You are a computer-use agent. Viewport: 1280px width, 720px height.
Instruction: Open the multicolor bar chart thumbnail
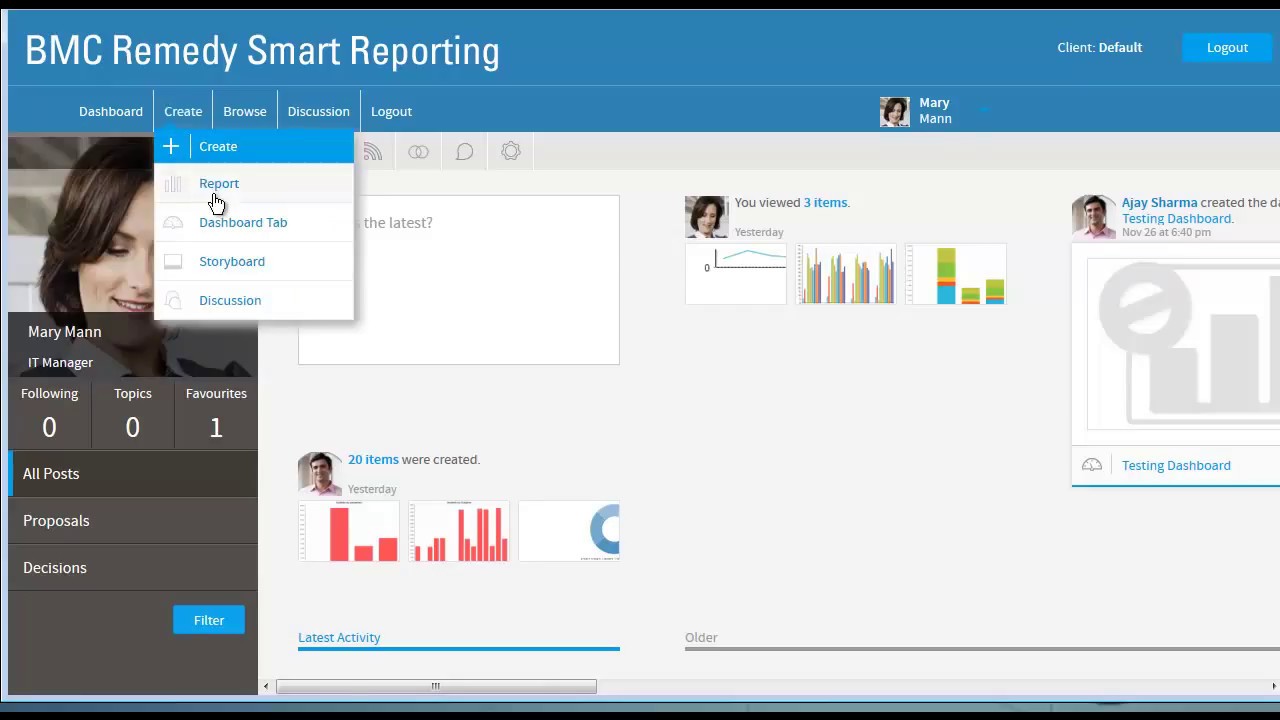click(846, 274)
